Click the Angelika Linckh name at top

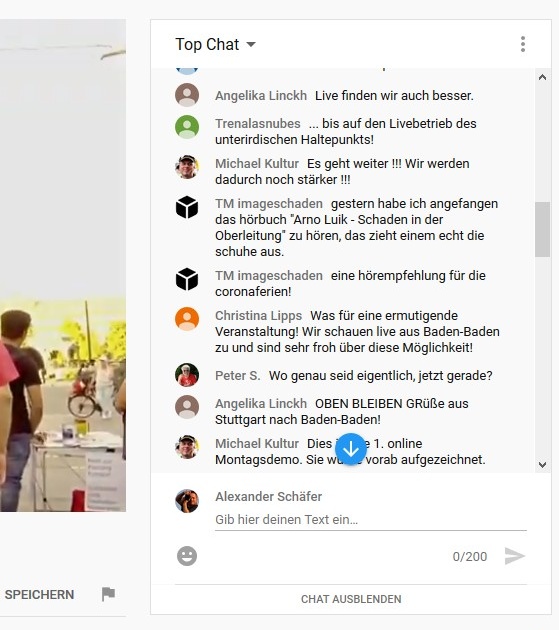click(x=261, y=96)
